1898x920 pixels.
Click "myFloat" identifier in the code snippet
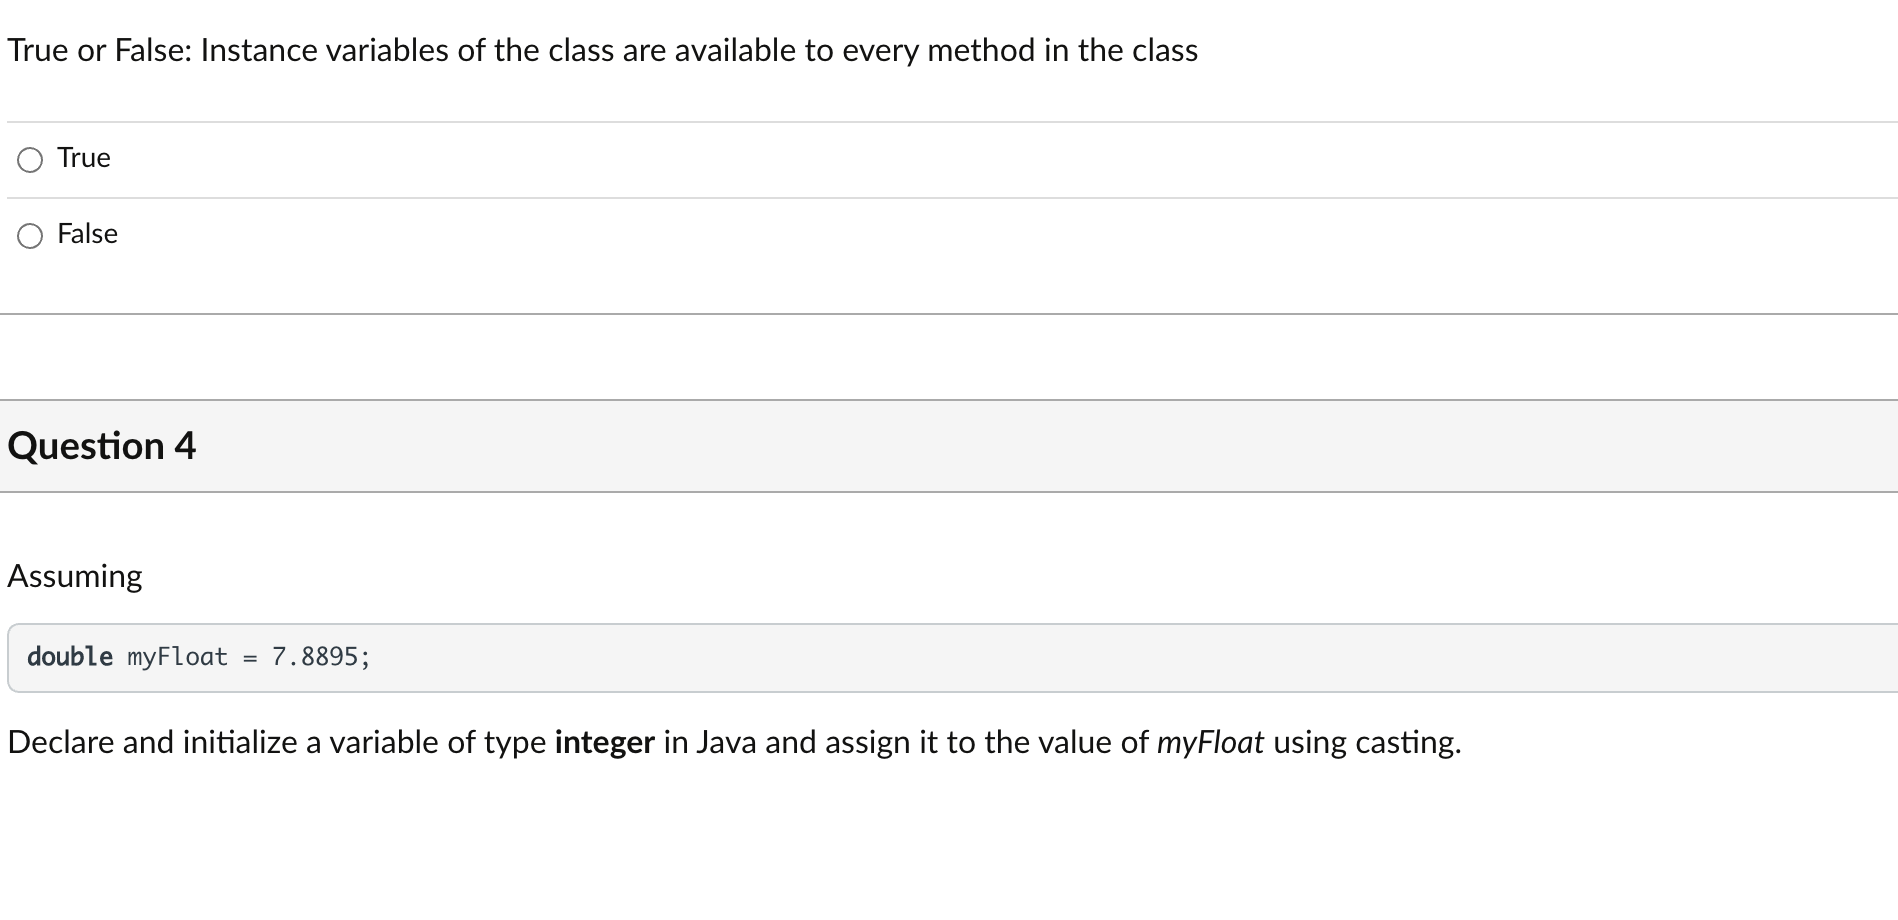(x=178, y=657)
